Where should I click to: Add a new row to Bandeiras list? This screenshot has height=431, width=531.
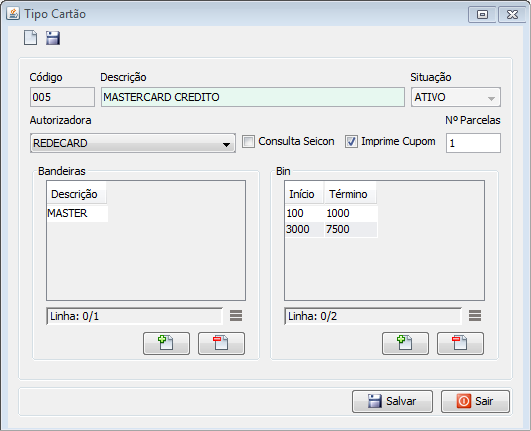tap(166, 343)
